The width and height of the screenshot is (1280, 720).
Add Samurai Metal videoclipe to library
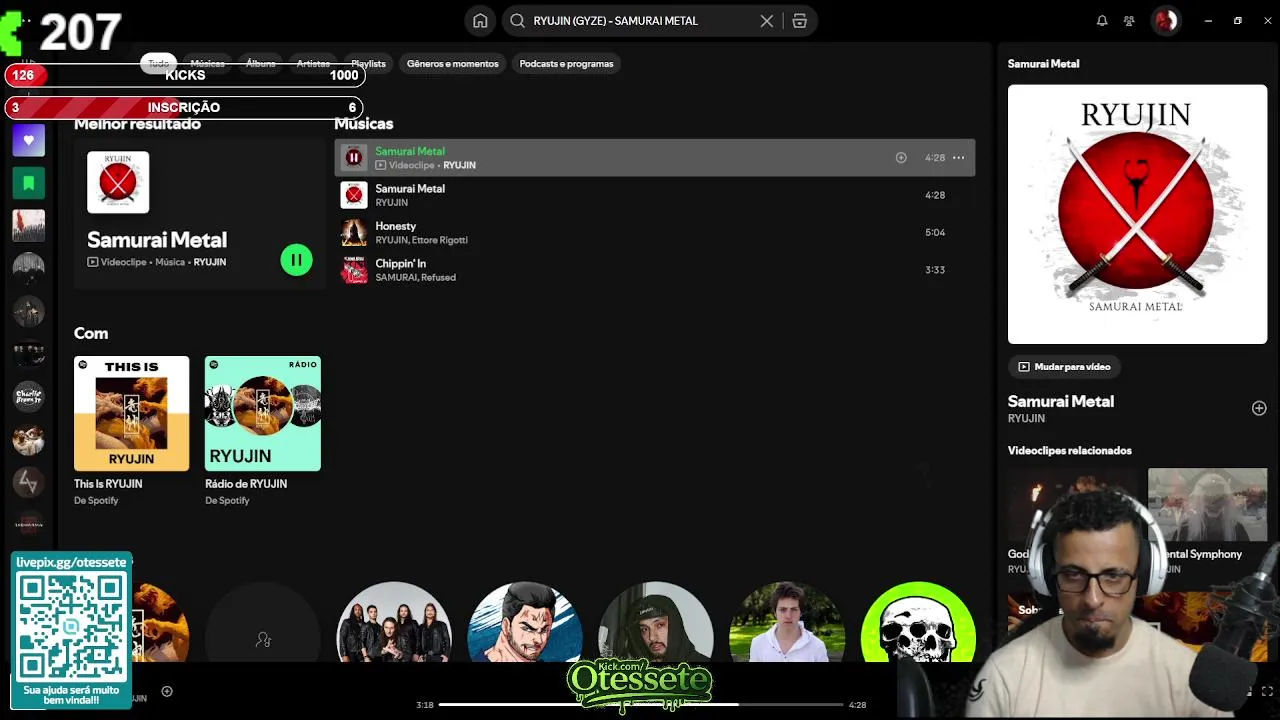(901, 157)
